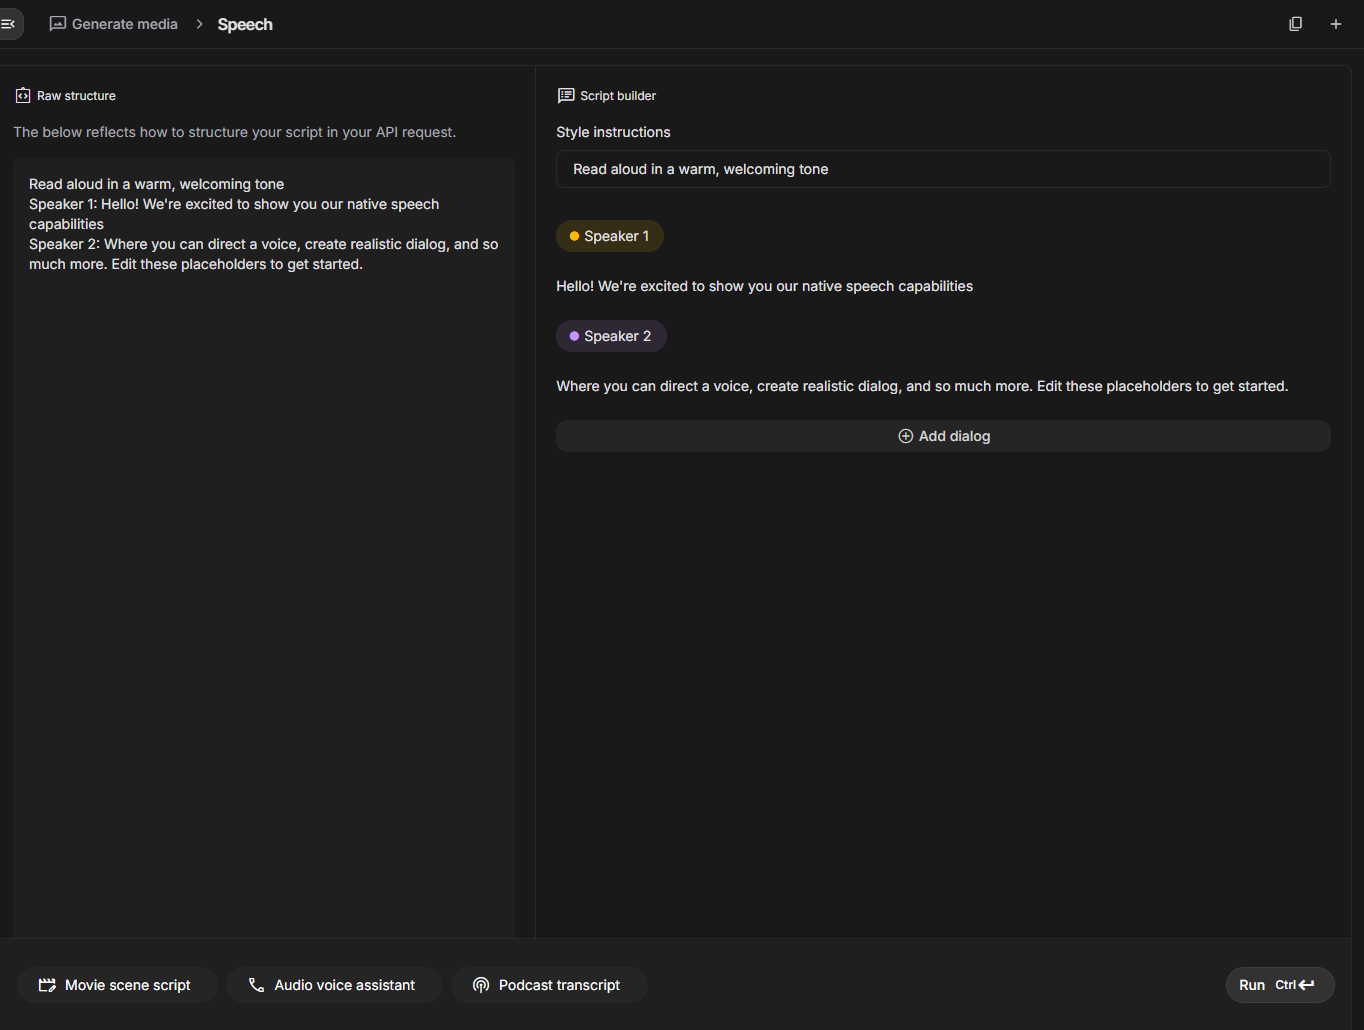The image size is (1364, 1030).
Task: Go to Generate media breadcrumb
Action: point(124,24)
